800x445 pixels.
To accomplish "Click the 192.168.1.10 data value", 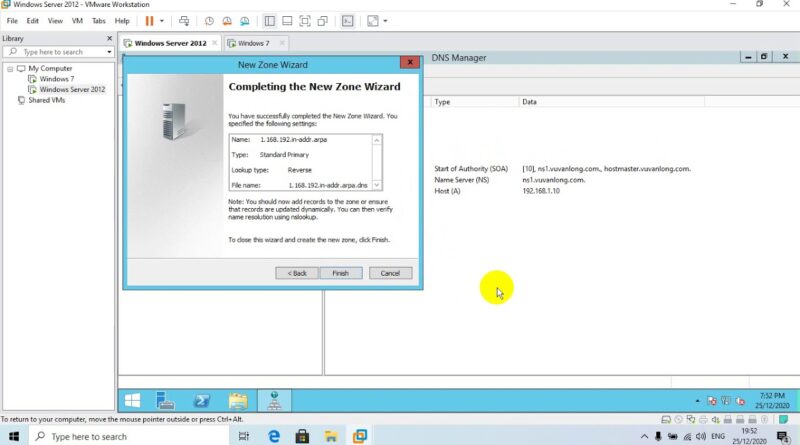I will 541,191.
